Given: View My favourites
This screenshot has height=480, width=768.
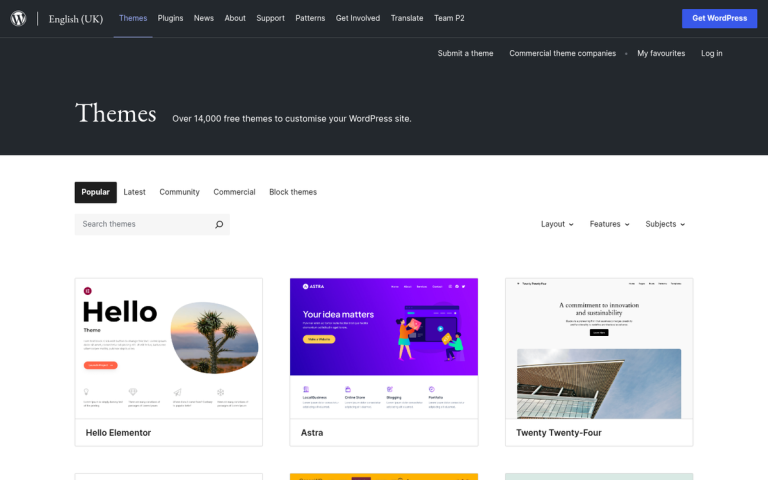Looking at the screenshot, I should [661, 53].
